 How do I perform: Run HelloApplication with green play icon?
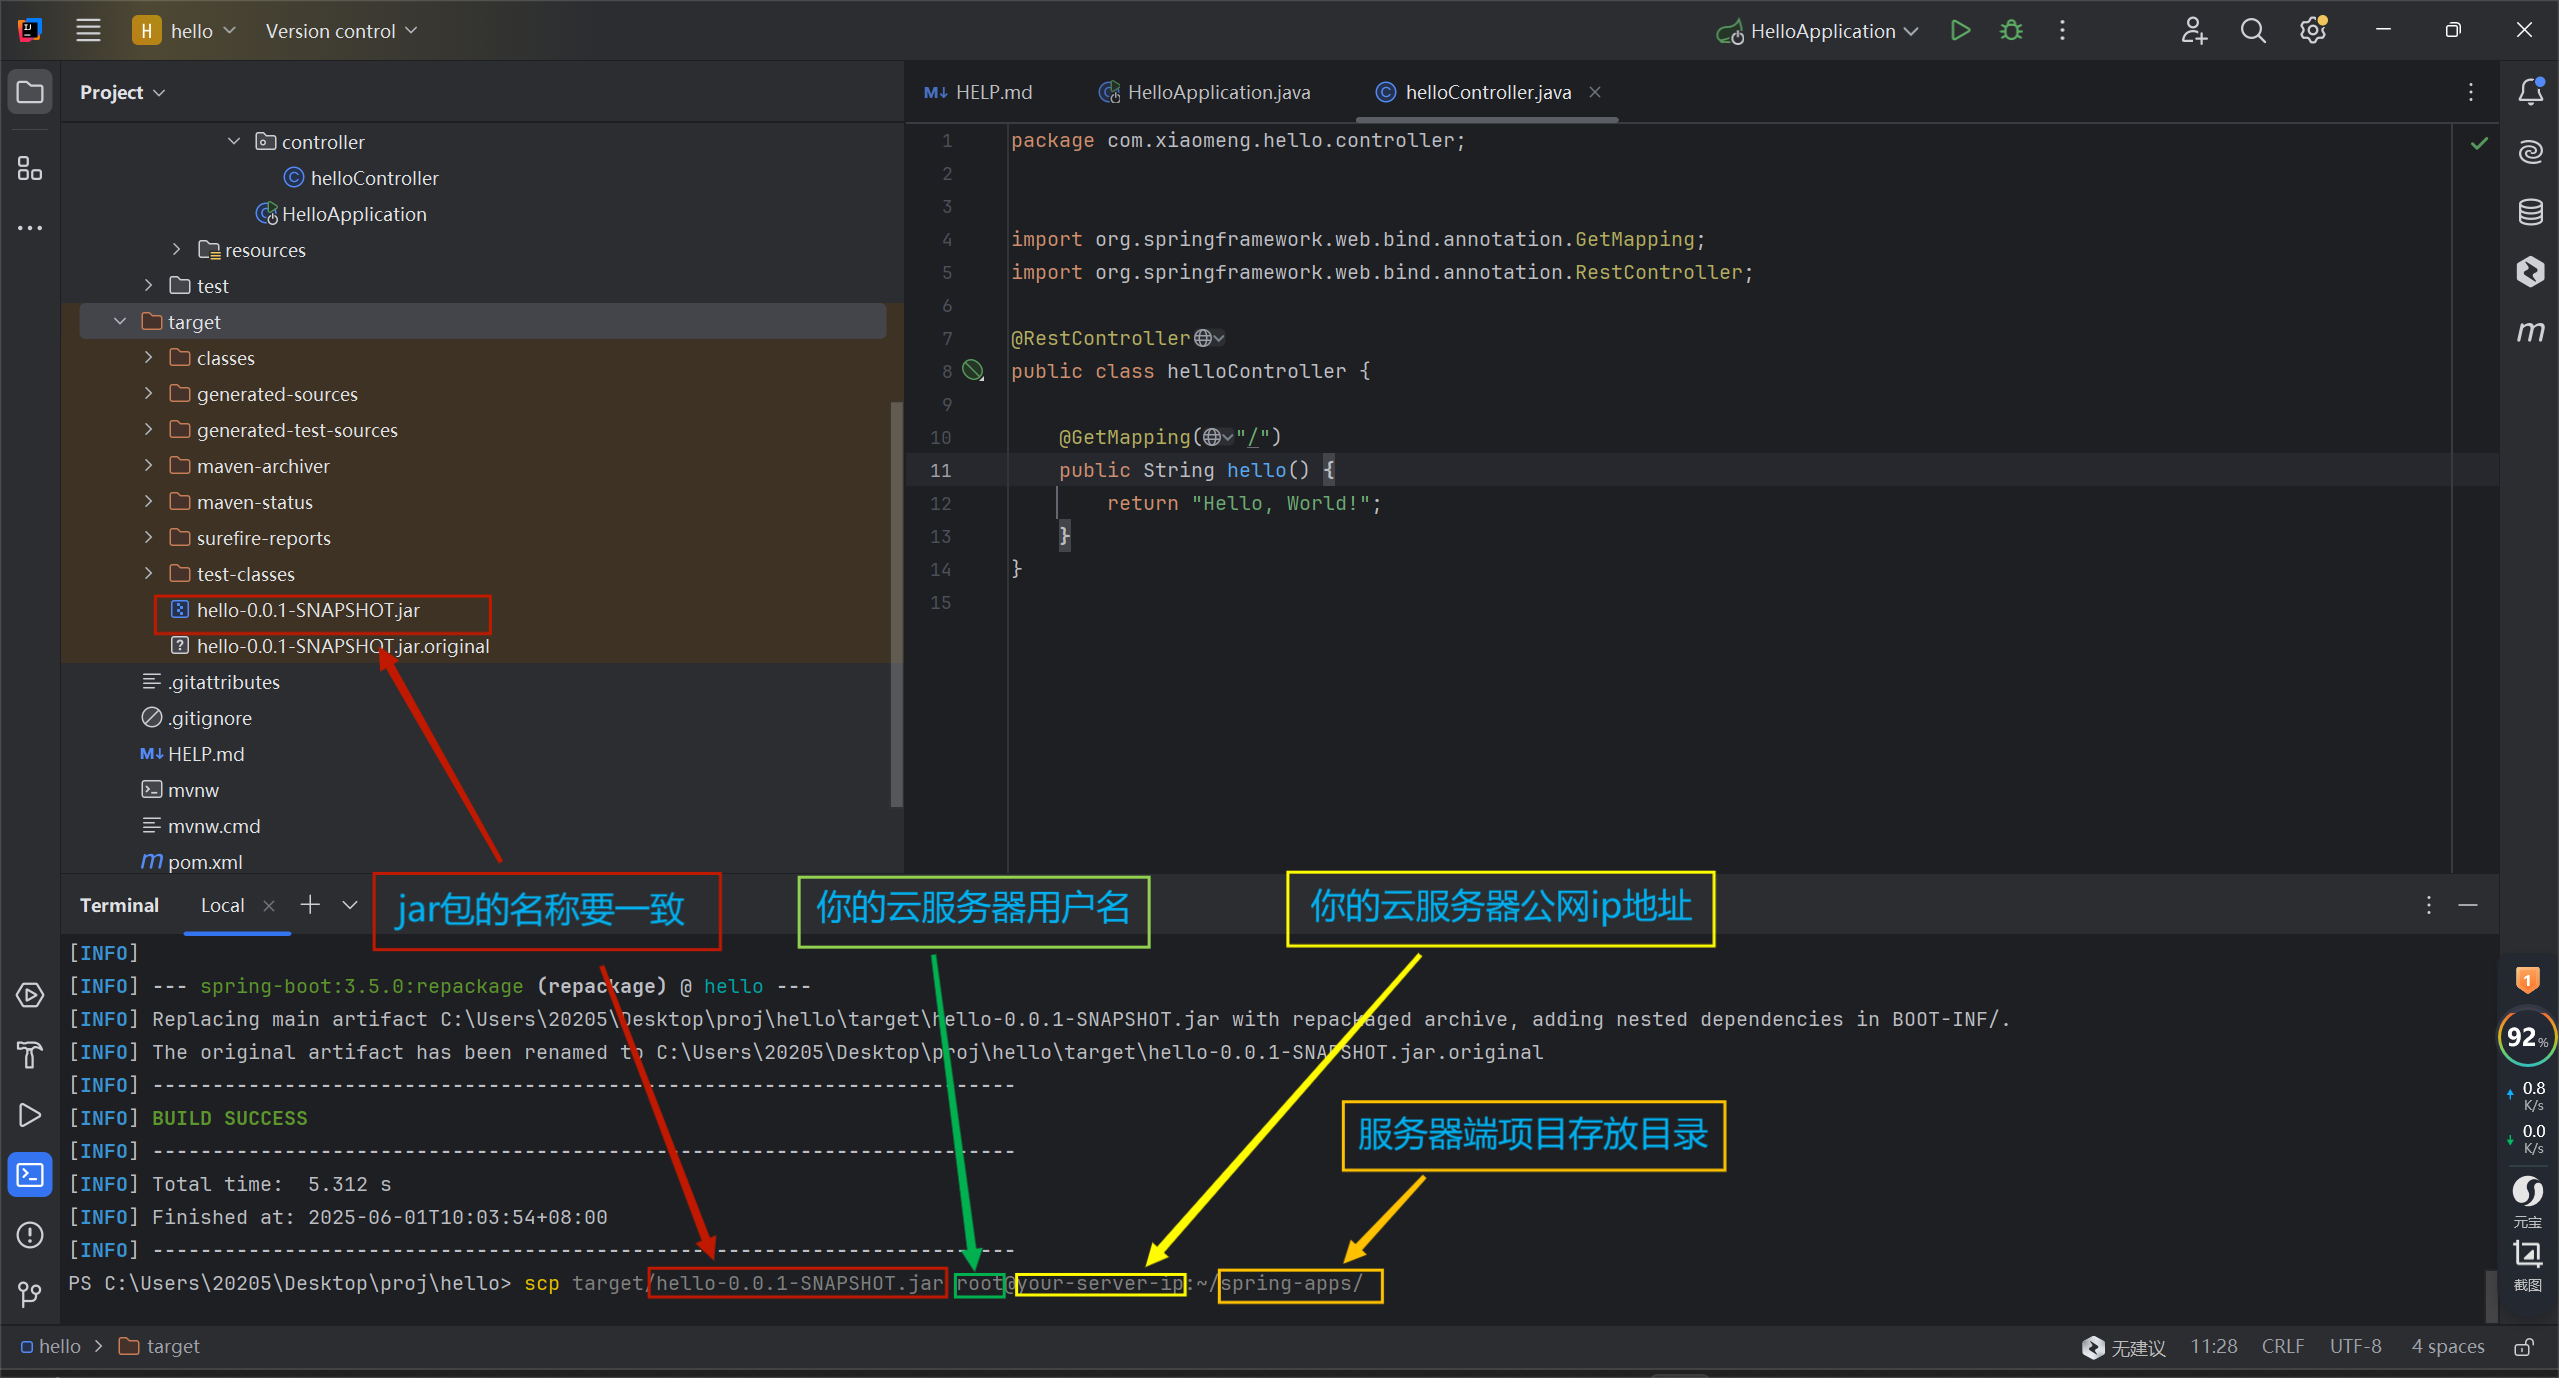coord(1960,31)
